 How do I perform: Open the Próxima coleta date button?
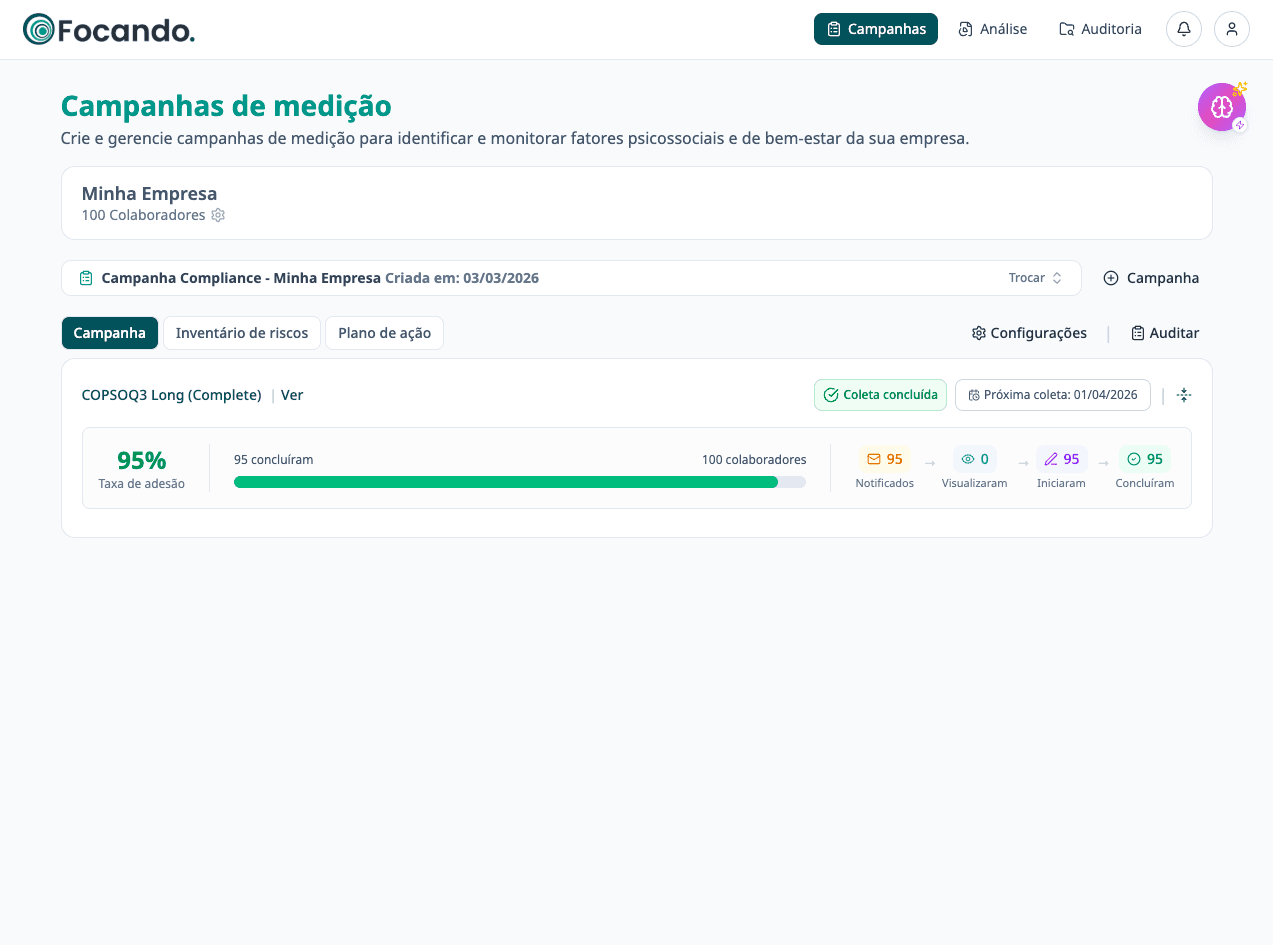tap(1052, 395)
